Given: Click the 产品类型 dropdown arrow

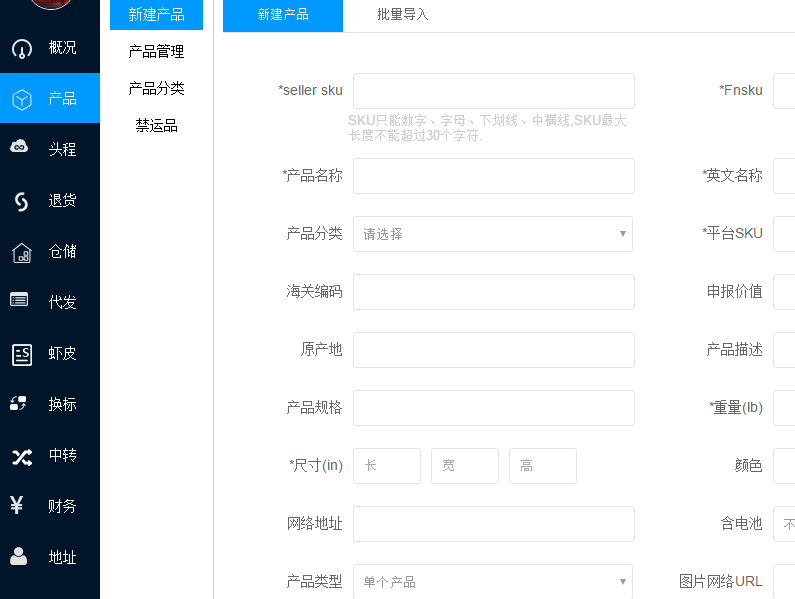Looking at the screenshot, I should coord(623,582).
